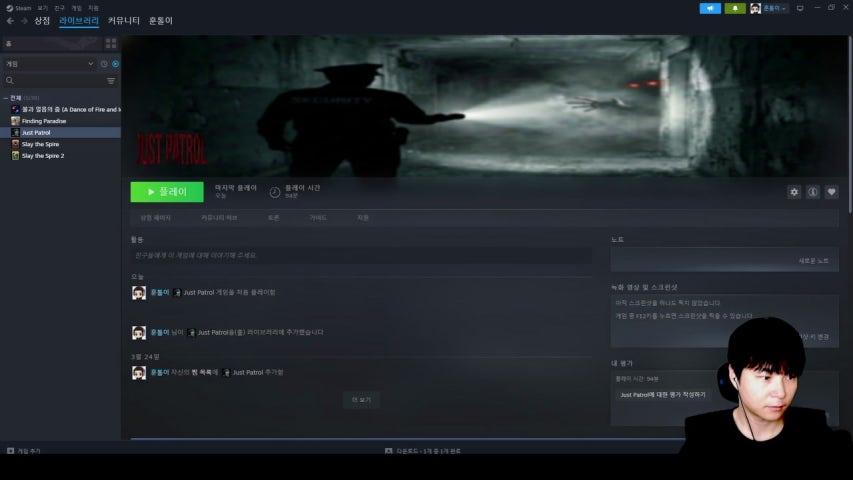
Task: Click the 더 보기 button under activity
Action: 361,399
